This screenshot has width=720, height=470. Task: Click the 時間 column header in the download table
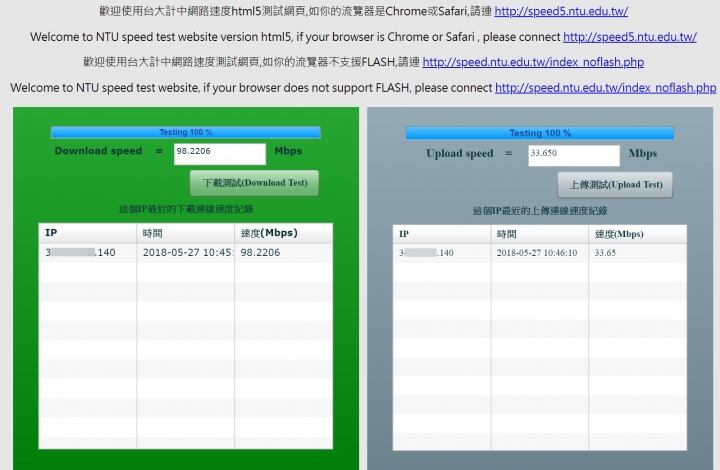tap(186, 233)
